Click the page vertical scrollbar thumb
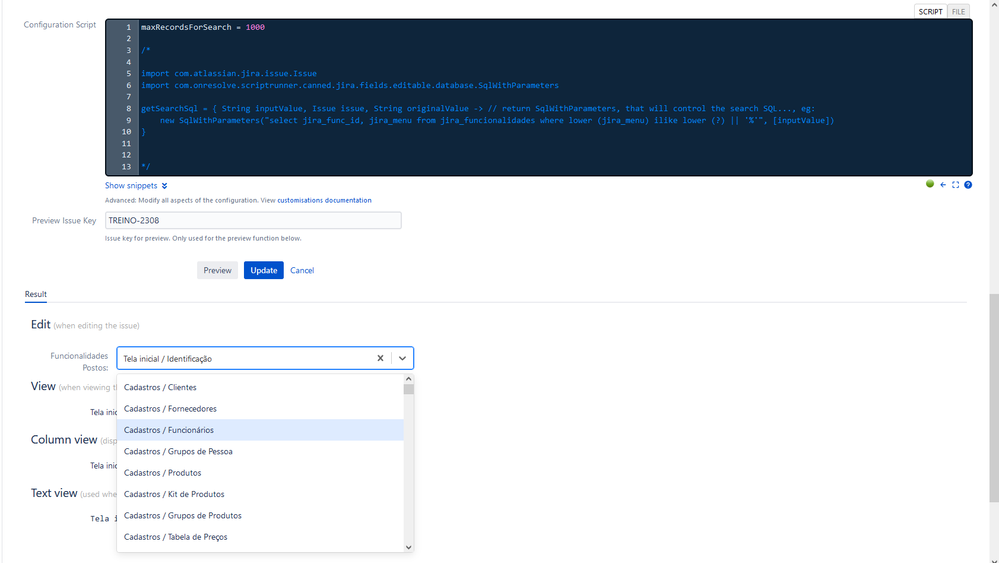Viewport: 999px width, 563px height. (x=993, y=398)
